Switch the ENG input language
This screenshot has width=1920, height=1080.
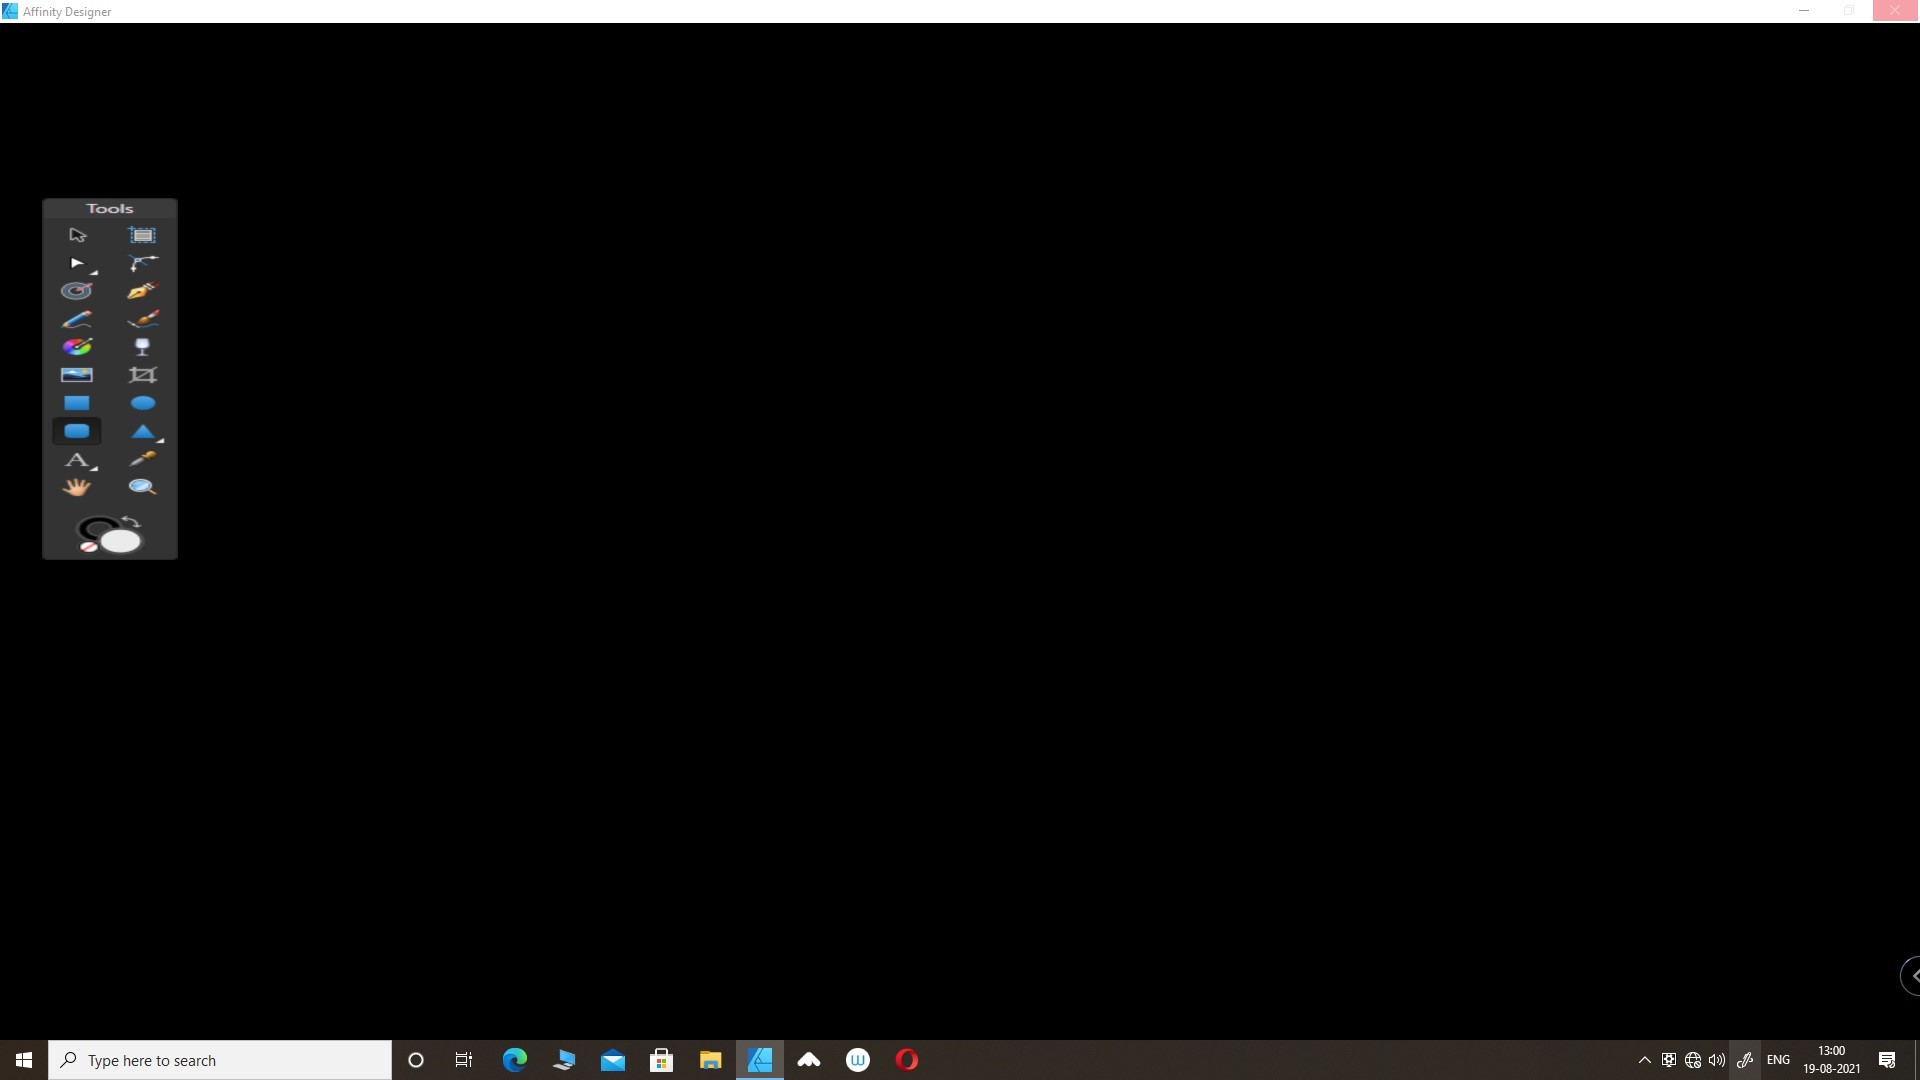tap(1778, 1060)
